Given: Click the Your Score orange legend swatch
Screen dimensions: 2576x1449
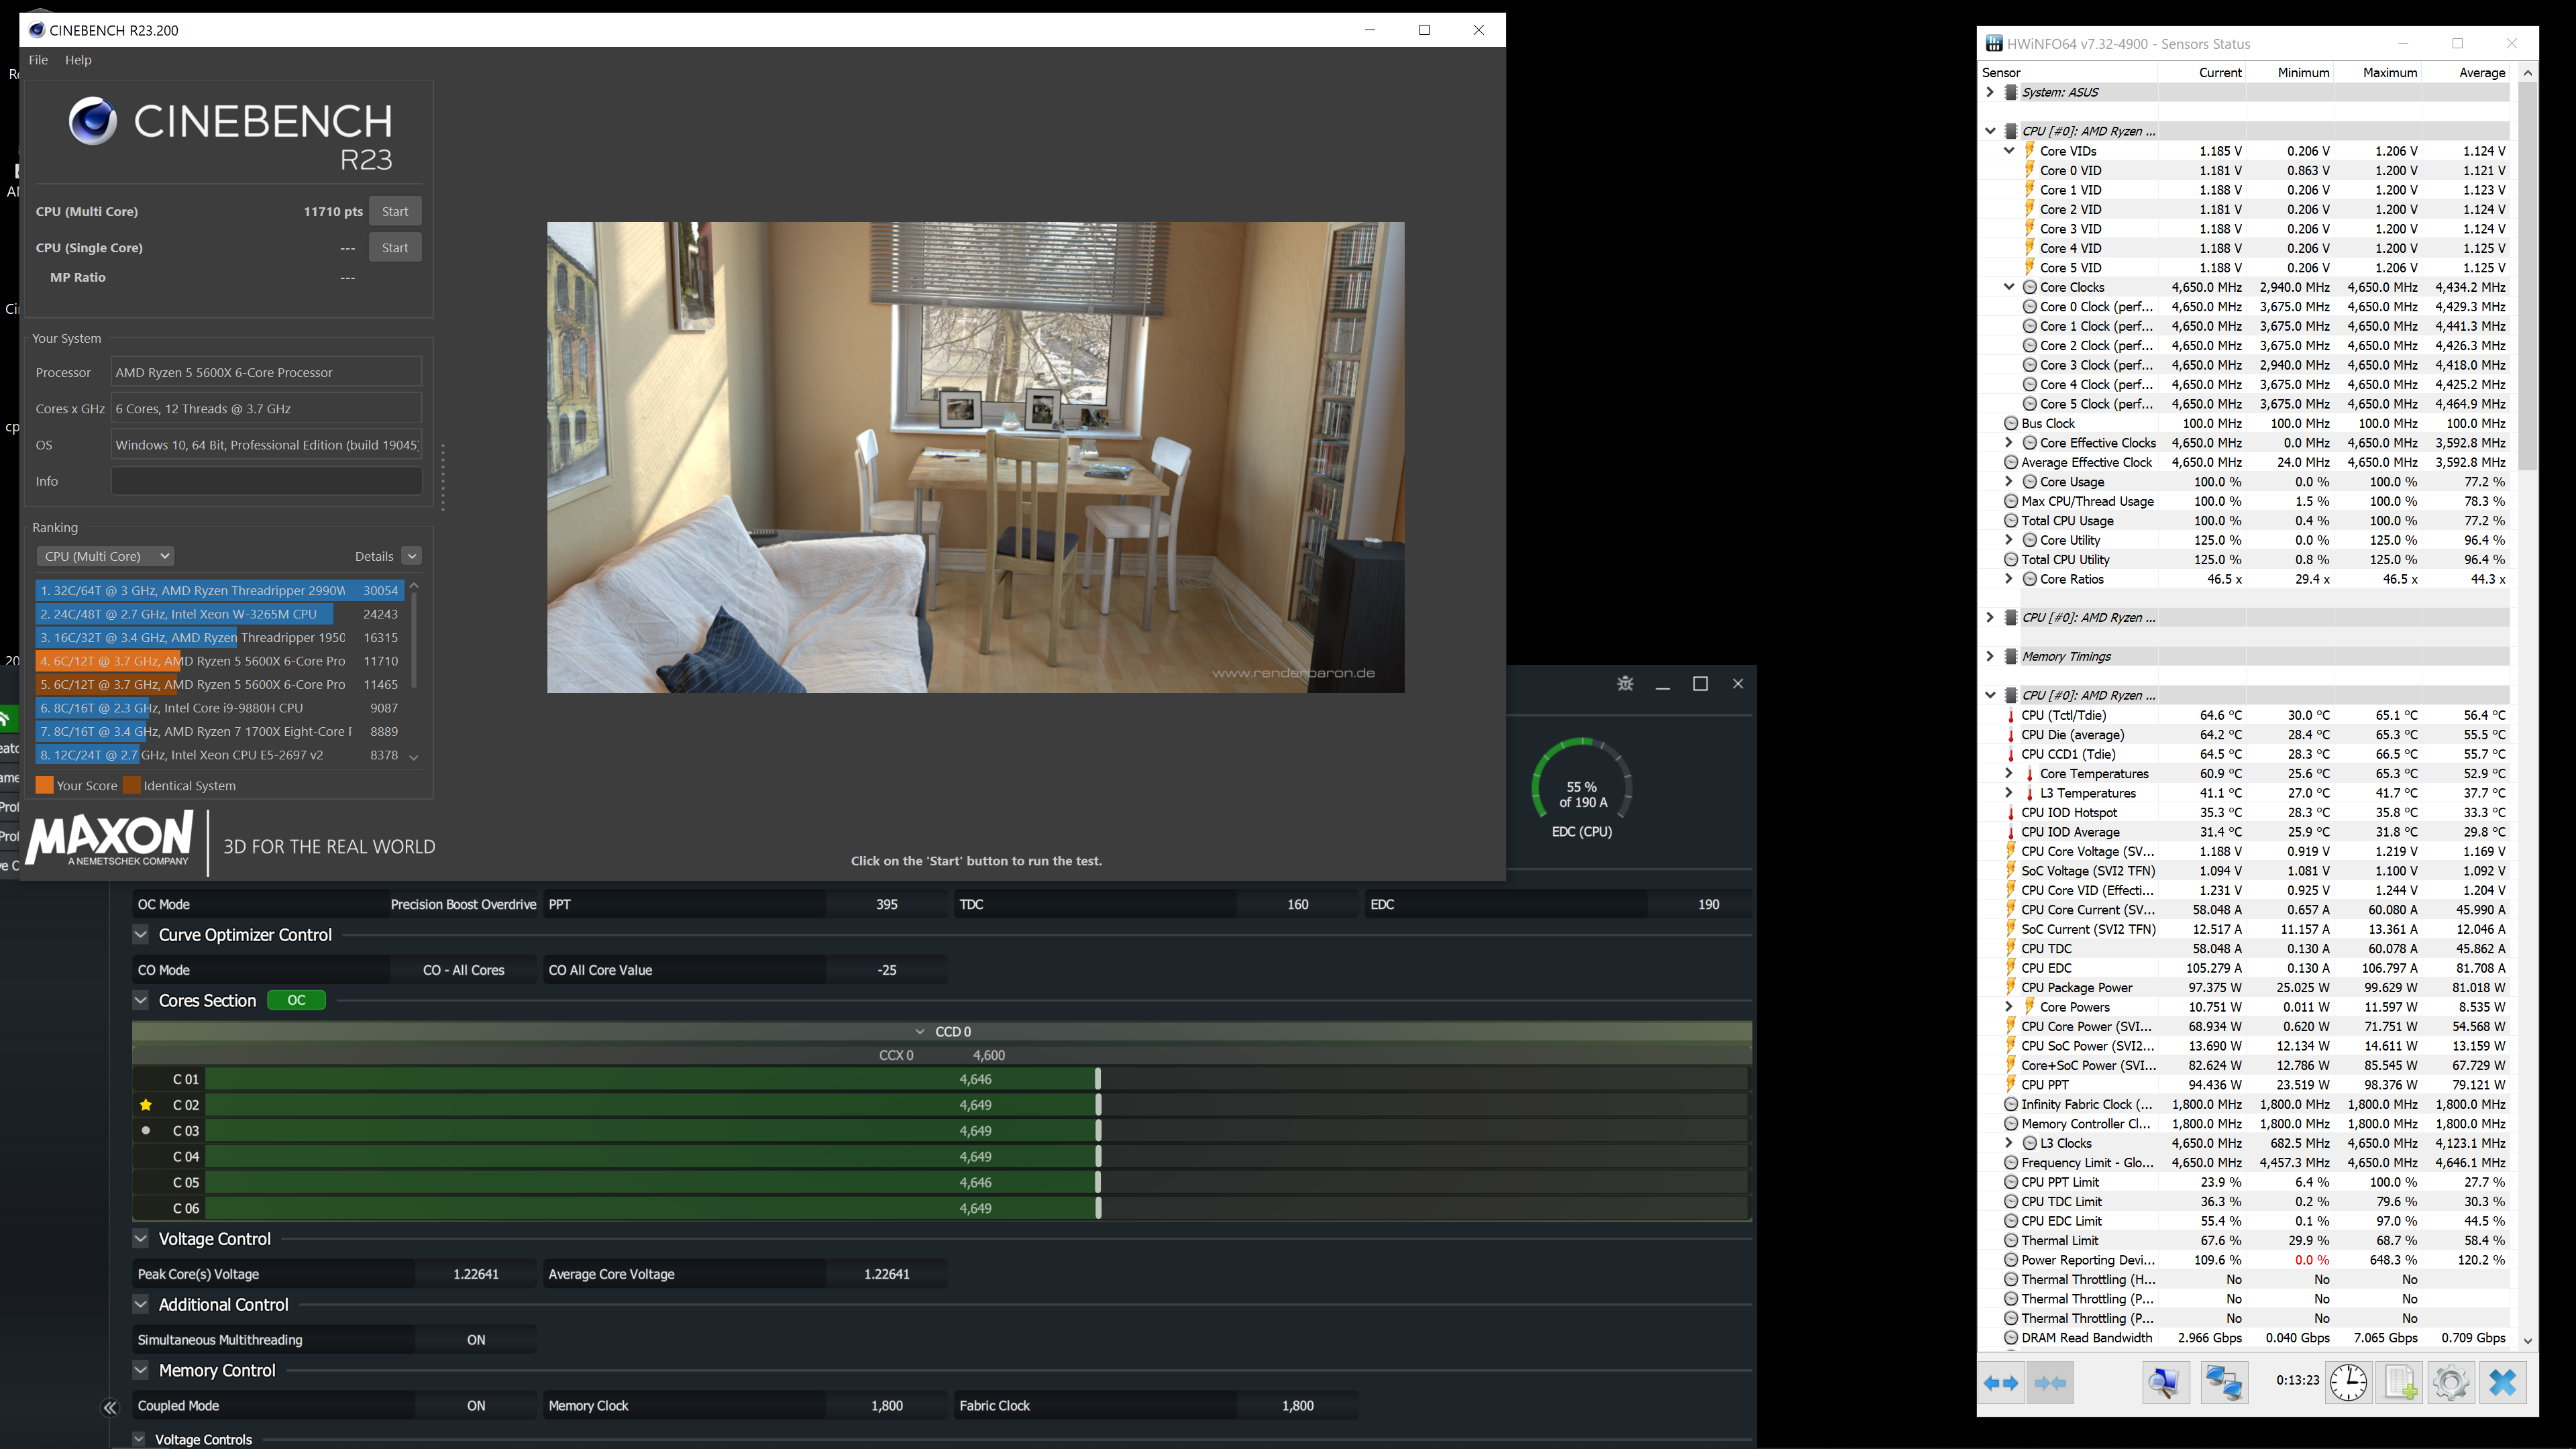Looking at the screenshot, I should pyautogui.click(x=44, y=786).
